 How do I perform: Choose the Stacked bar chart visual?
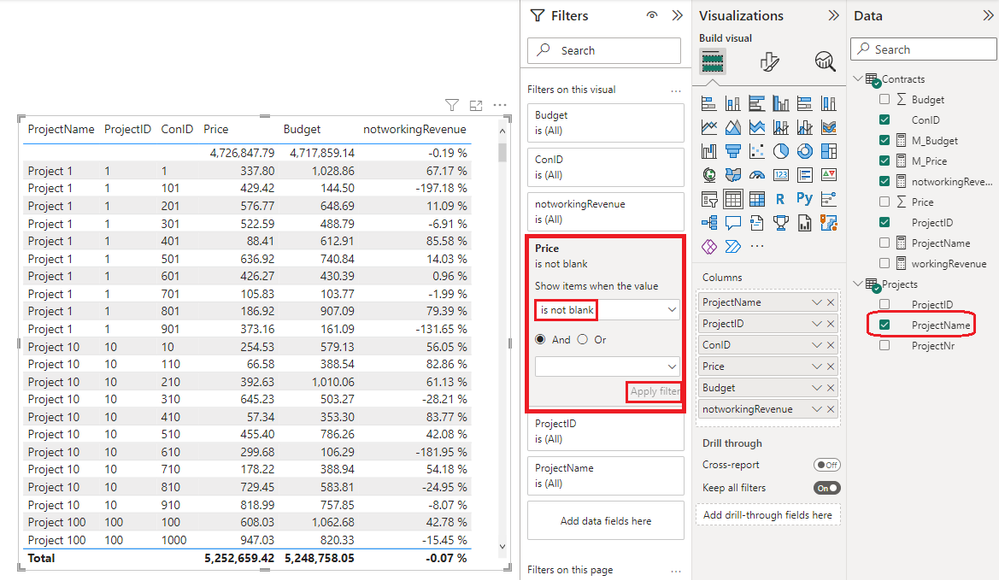[x=708, y=103]
